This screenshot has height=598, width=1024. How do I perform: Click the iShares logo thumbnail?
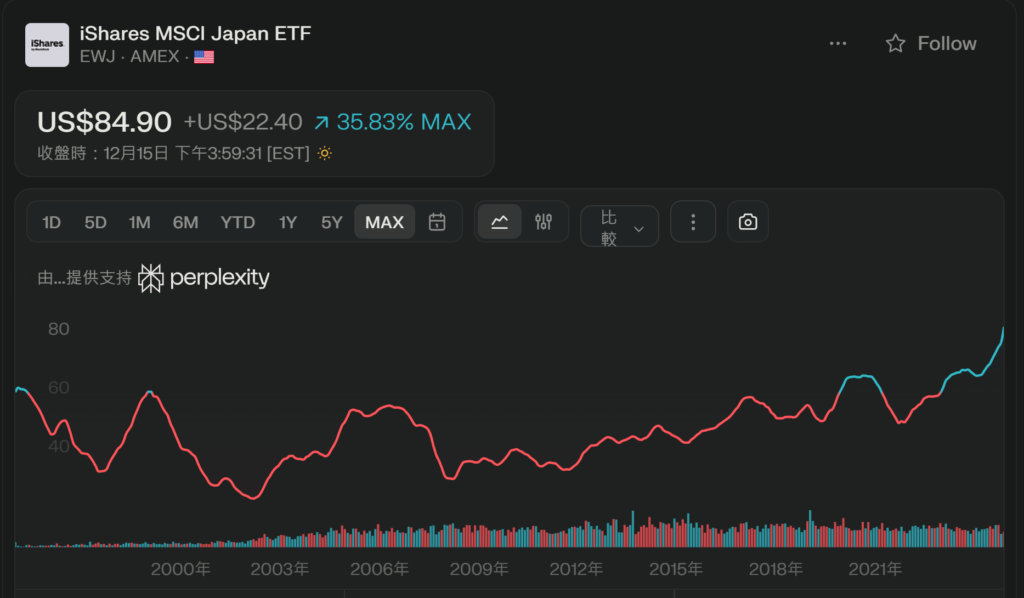(x=47, y=44)
